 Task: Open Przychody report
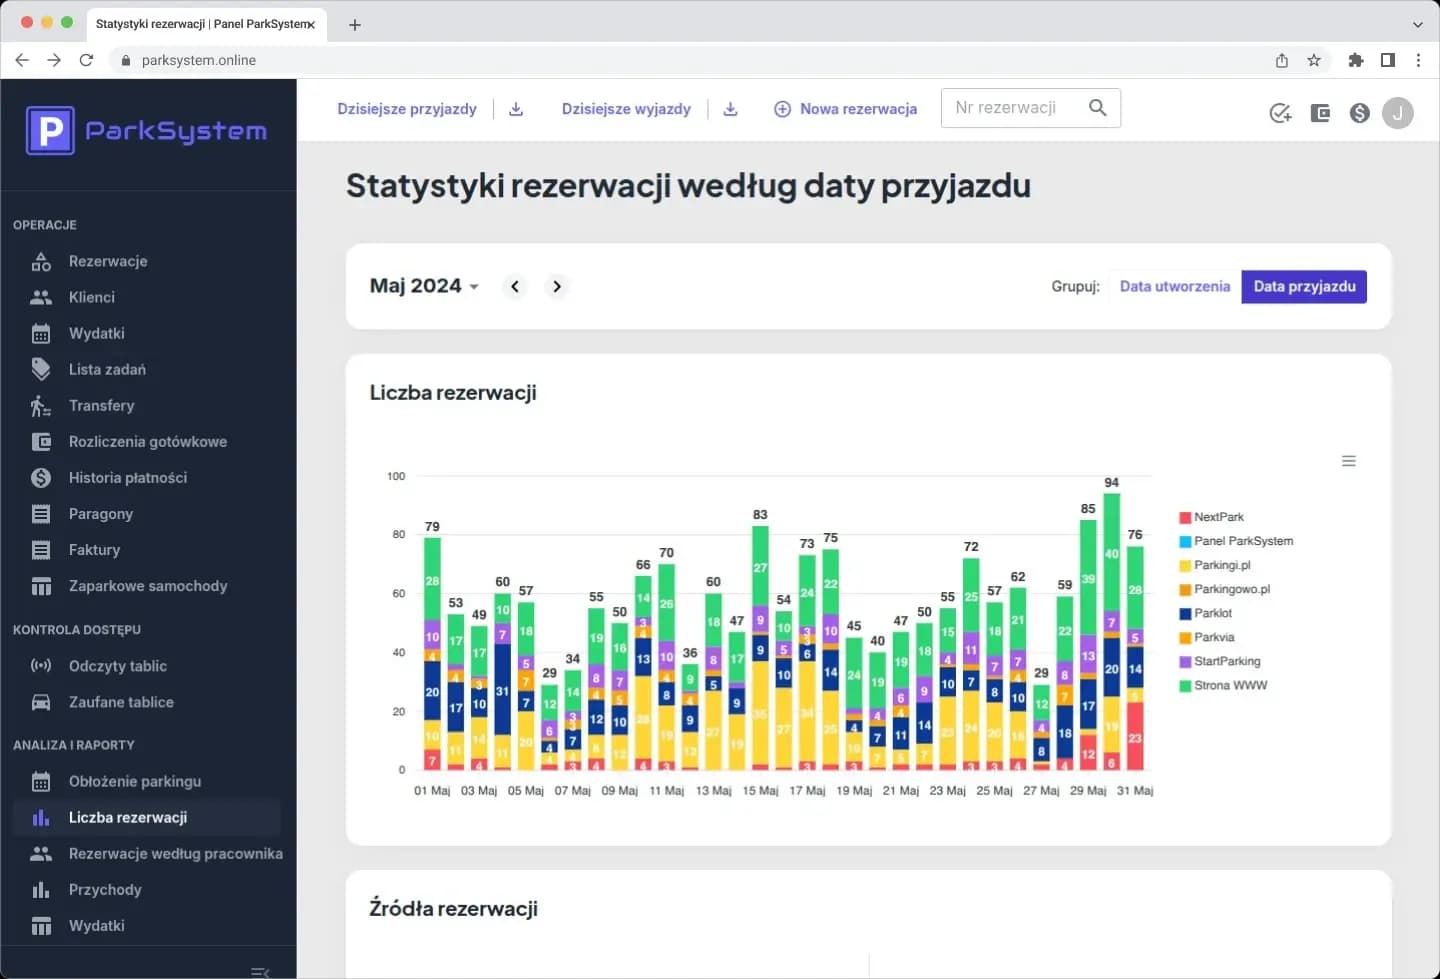(x=148, y=890)
